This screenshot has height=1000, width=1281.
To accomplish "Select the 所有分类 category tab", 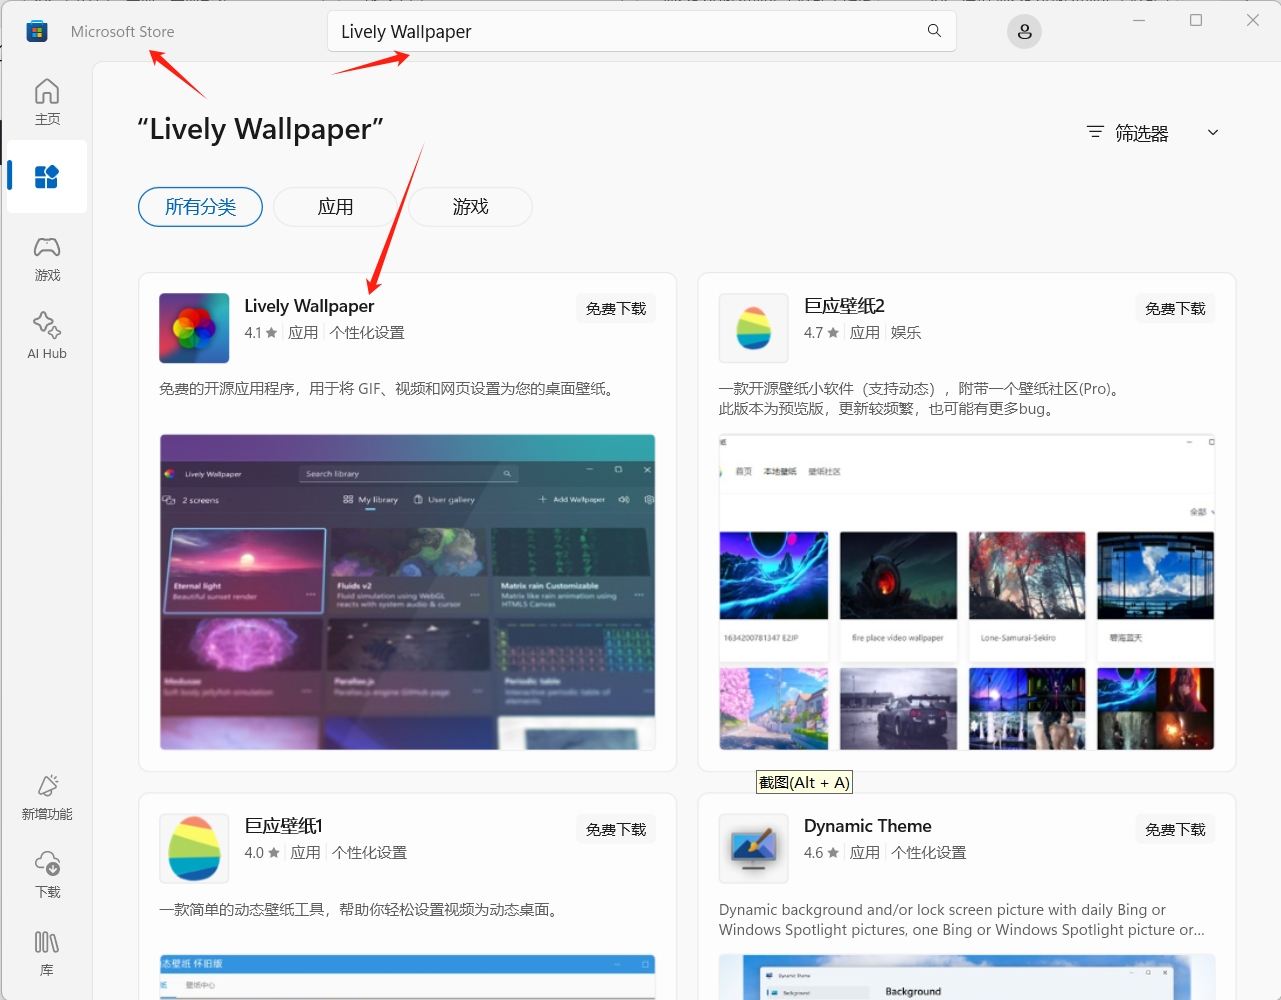I will [200, 207].
